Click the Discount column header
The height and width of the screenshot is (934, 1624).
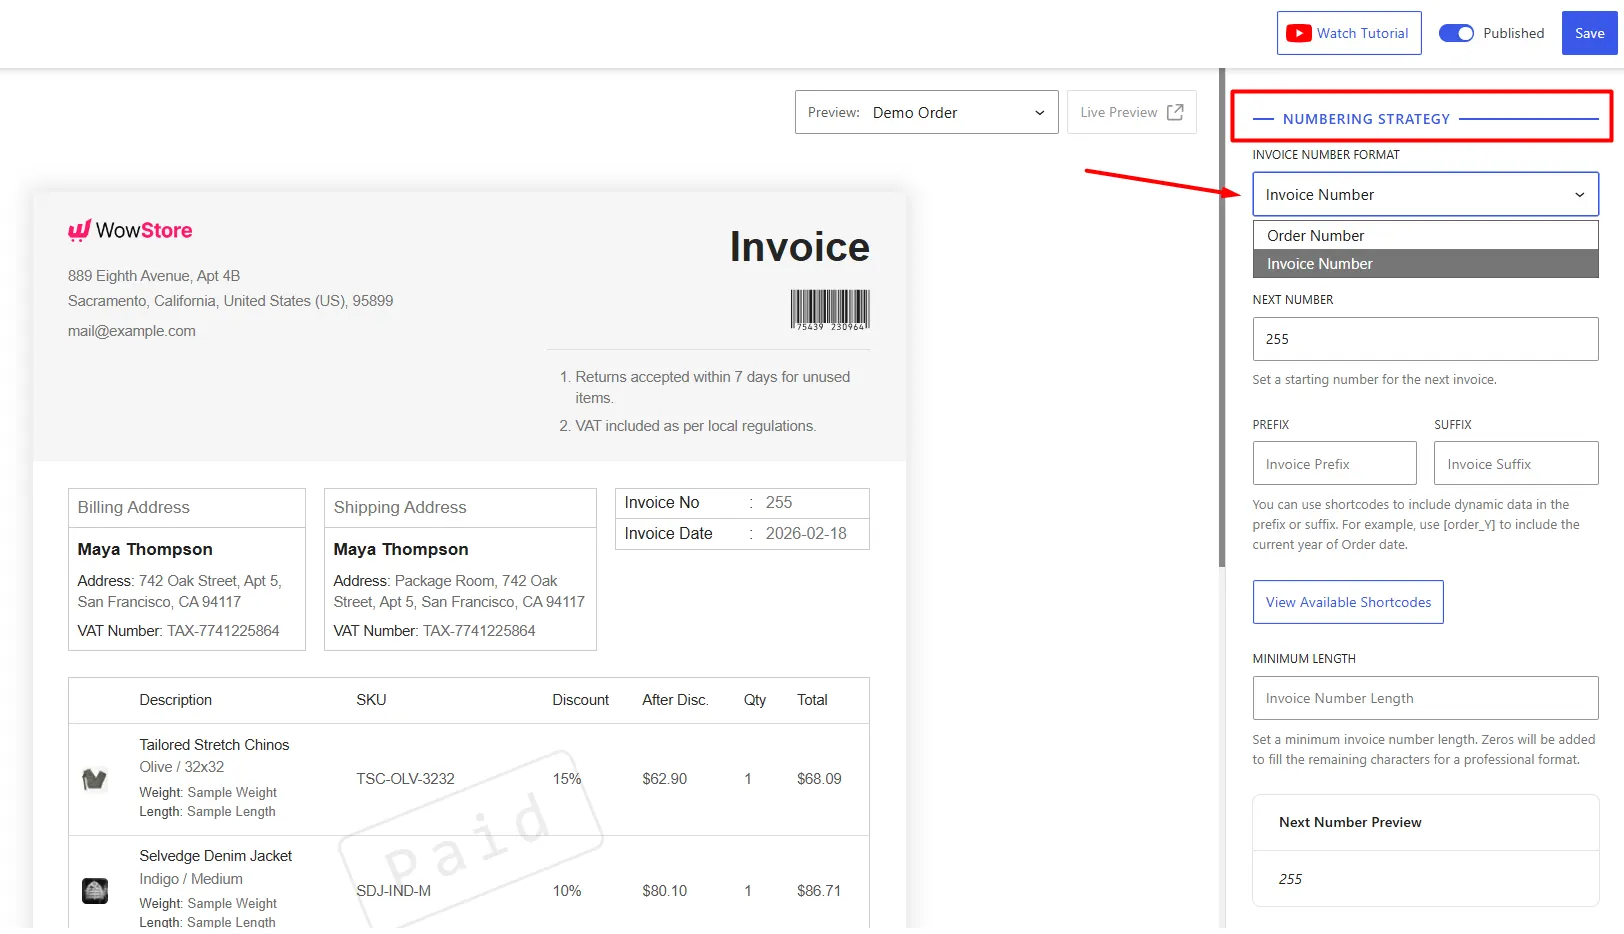pos(580,700)
